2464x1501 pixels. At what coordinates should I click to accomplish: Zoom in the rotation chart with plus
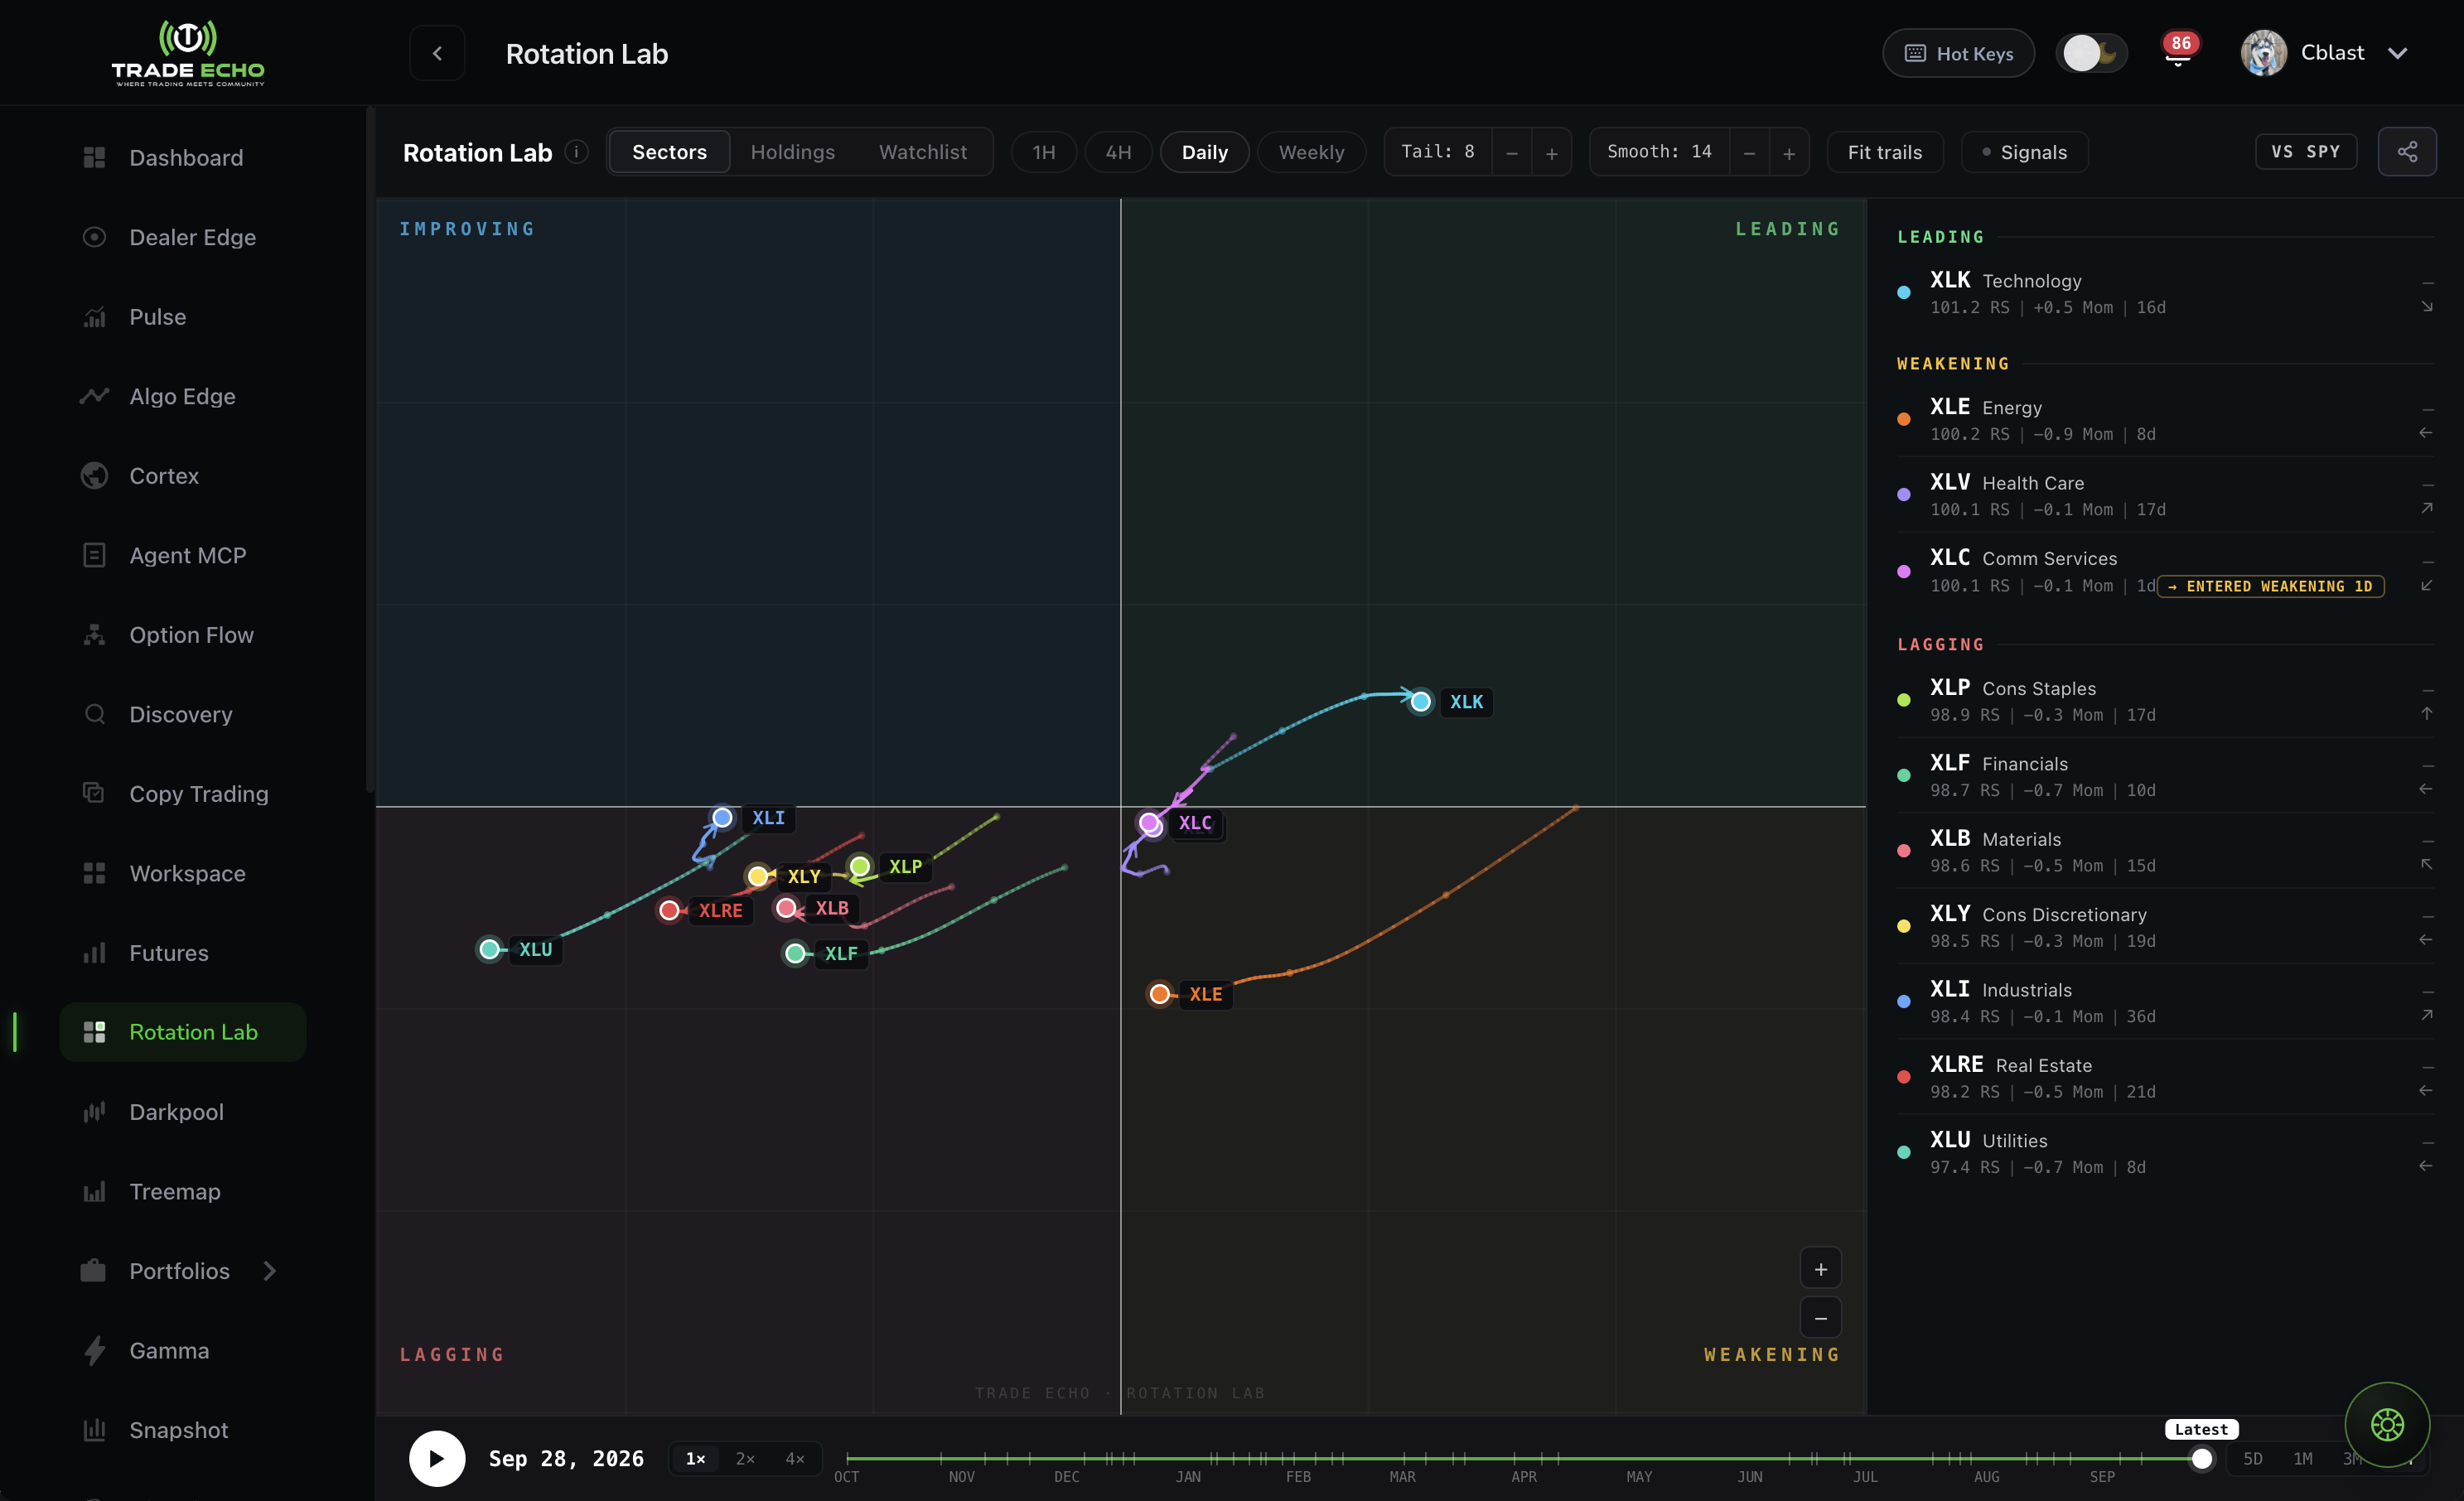click(x=1820, y=1269)
